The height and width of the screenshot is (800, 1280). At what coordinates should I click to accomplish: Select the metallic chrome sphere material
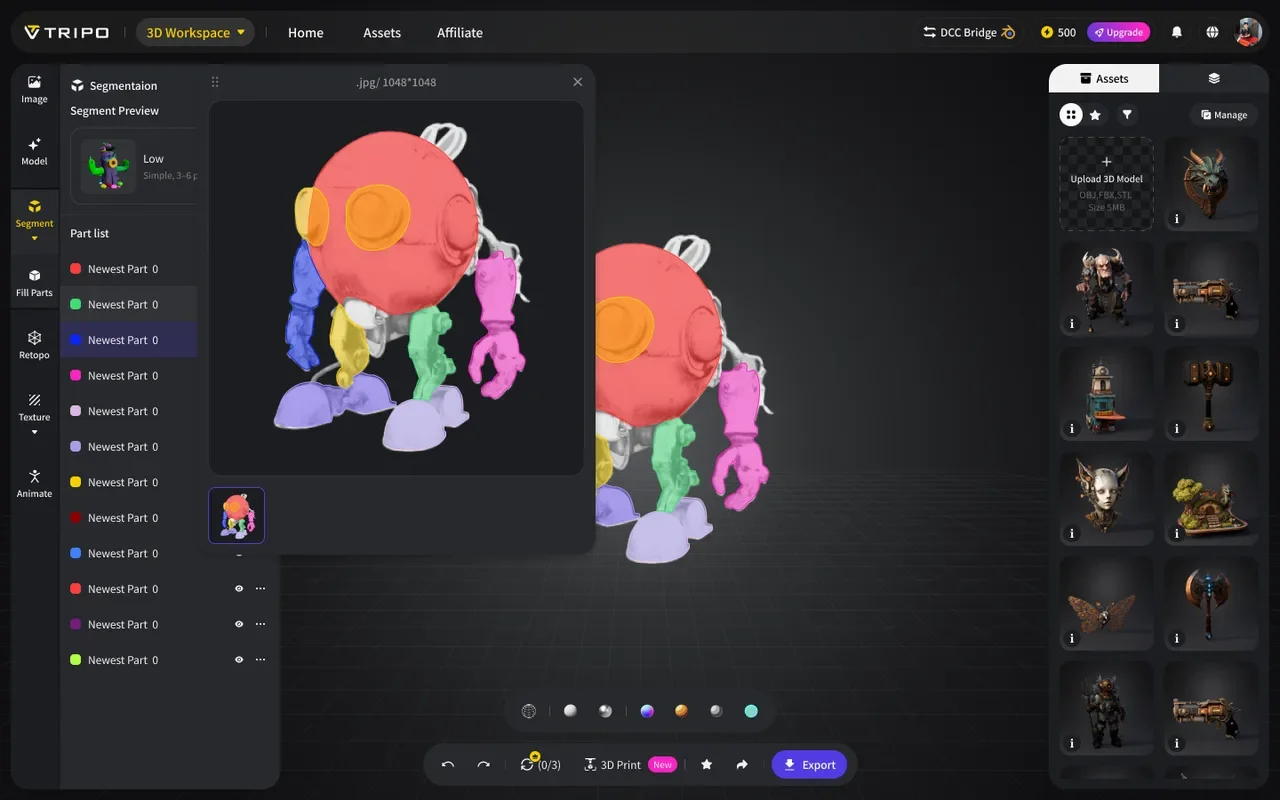tap(605, 711)
